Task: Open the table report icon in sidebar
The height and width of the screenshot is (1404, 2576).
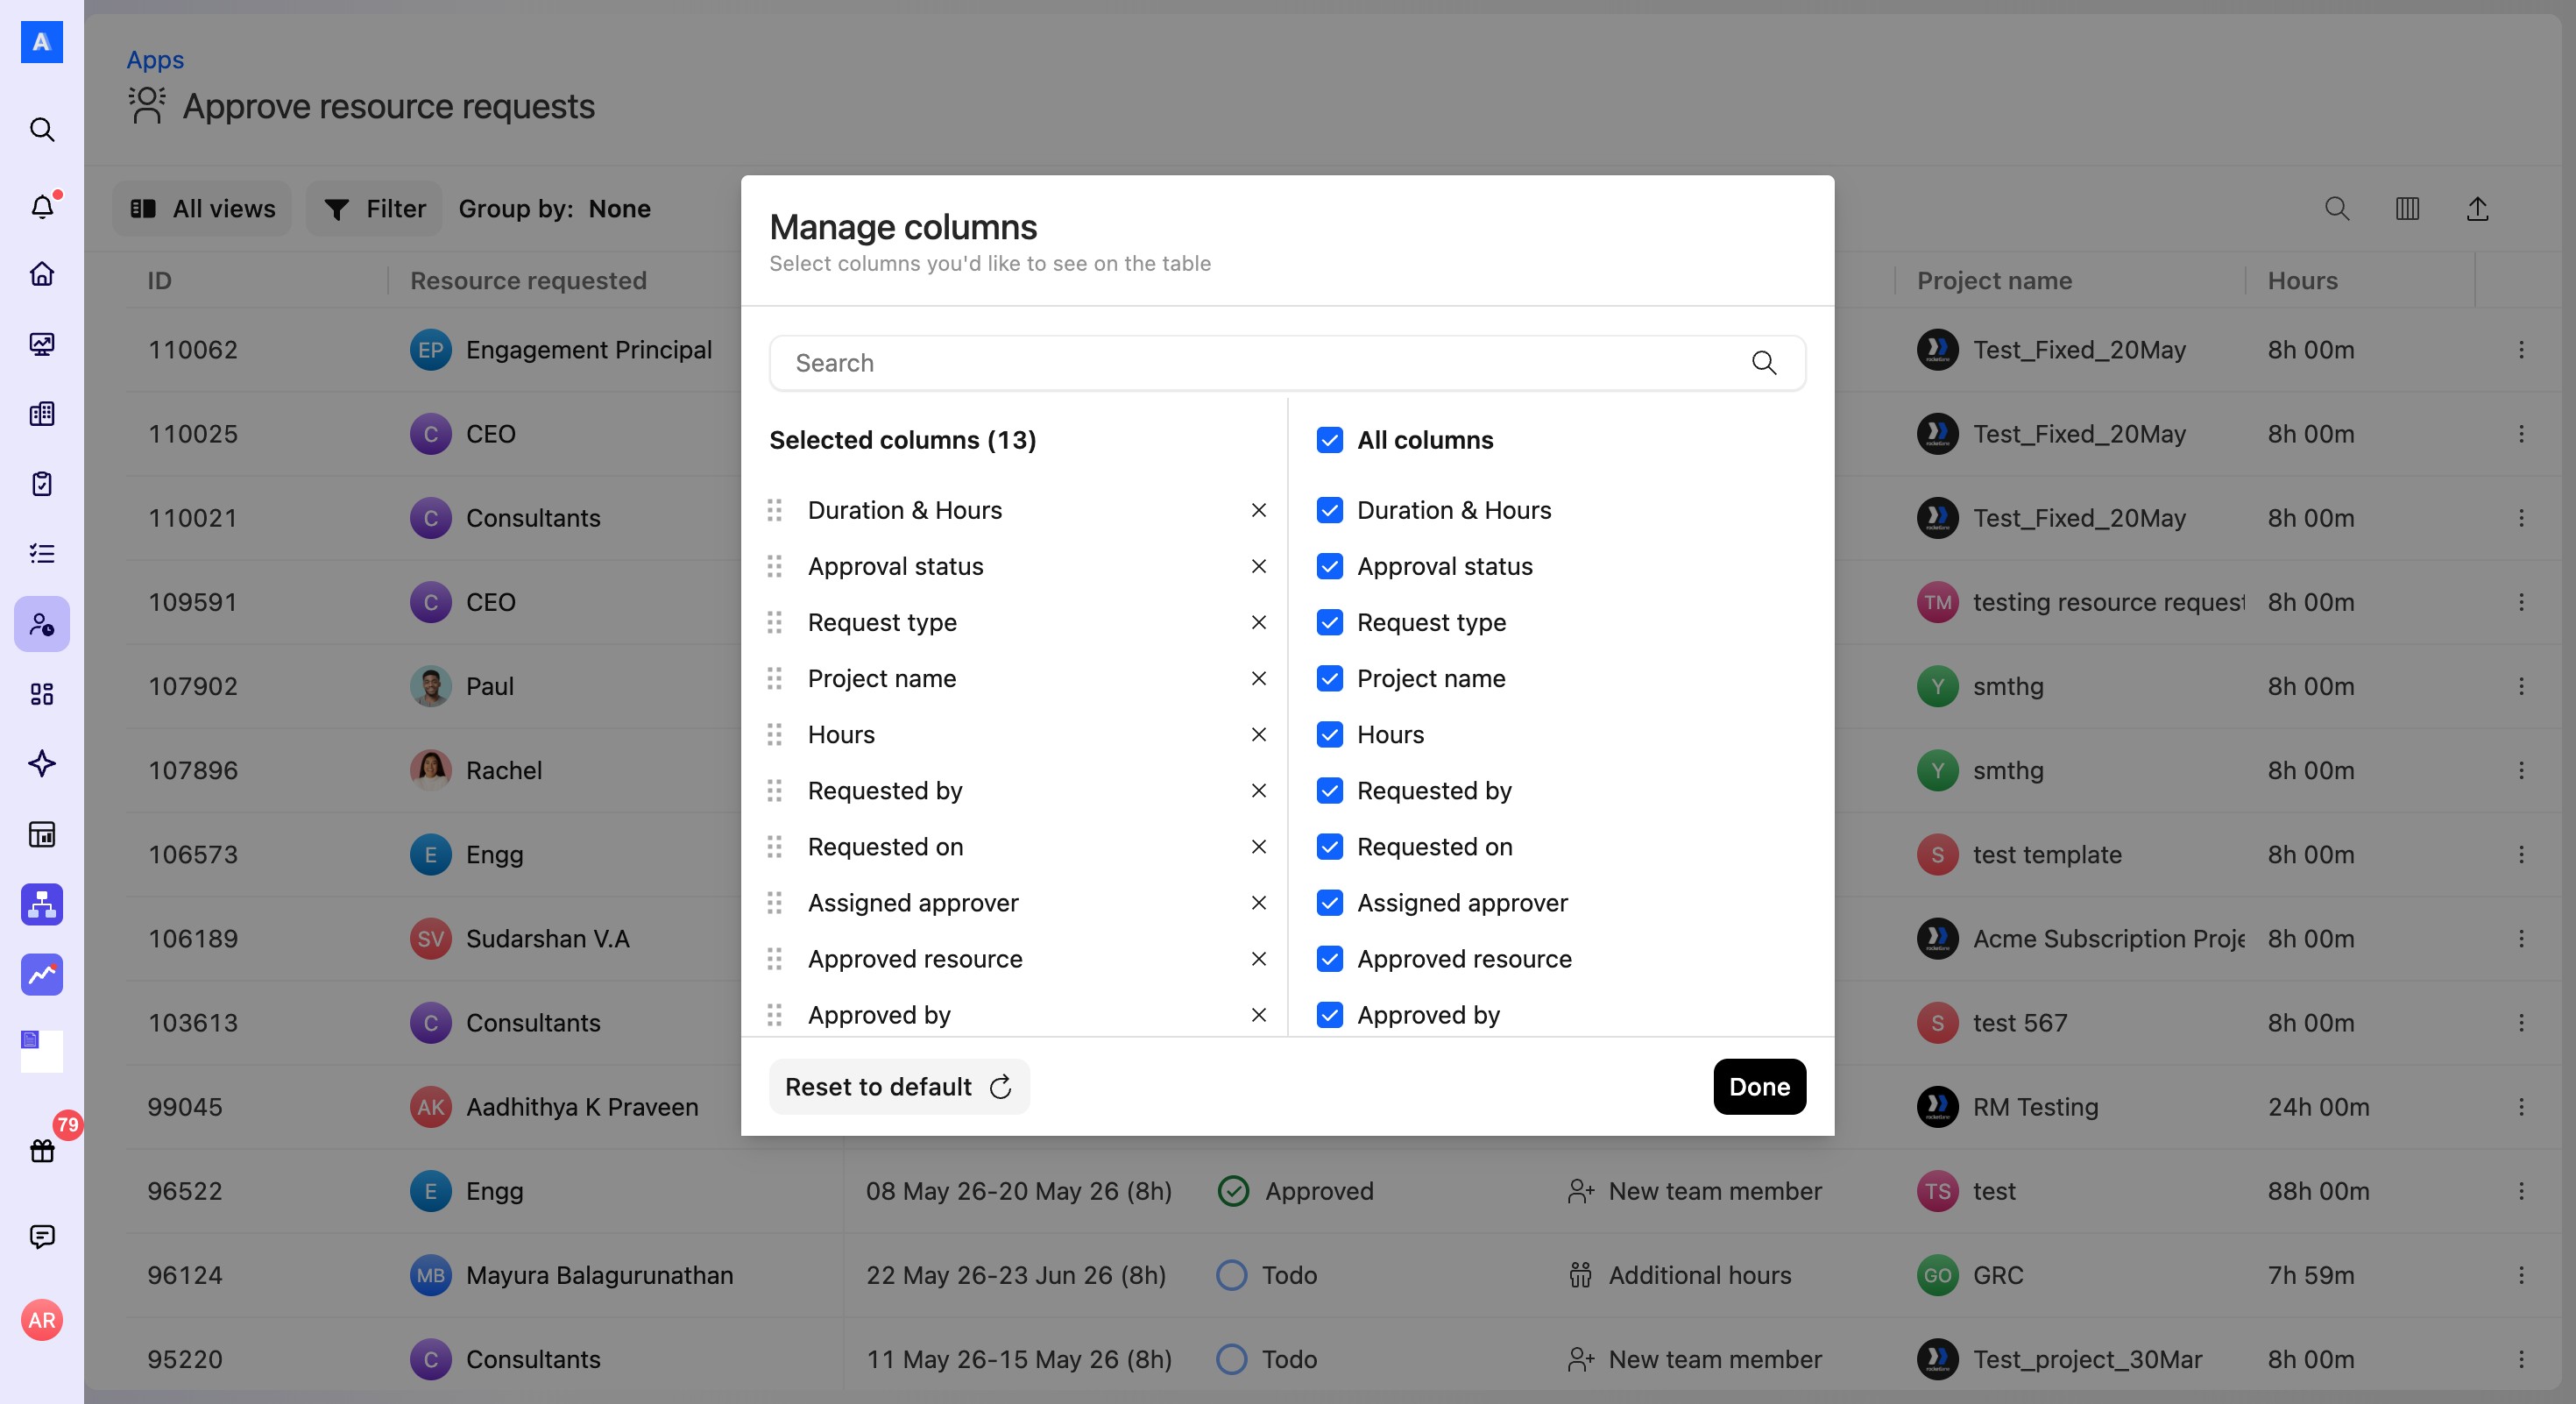Action: pyautogui.click(x=42, y=834)
